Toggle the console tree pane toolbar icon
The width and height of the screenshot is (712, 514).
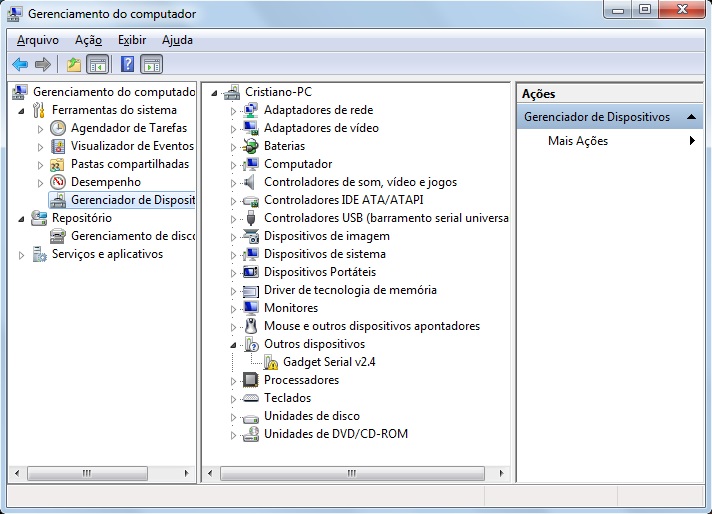pyautogui.click(x=98, y=65)
